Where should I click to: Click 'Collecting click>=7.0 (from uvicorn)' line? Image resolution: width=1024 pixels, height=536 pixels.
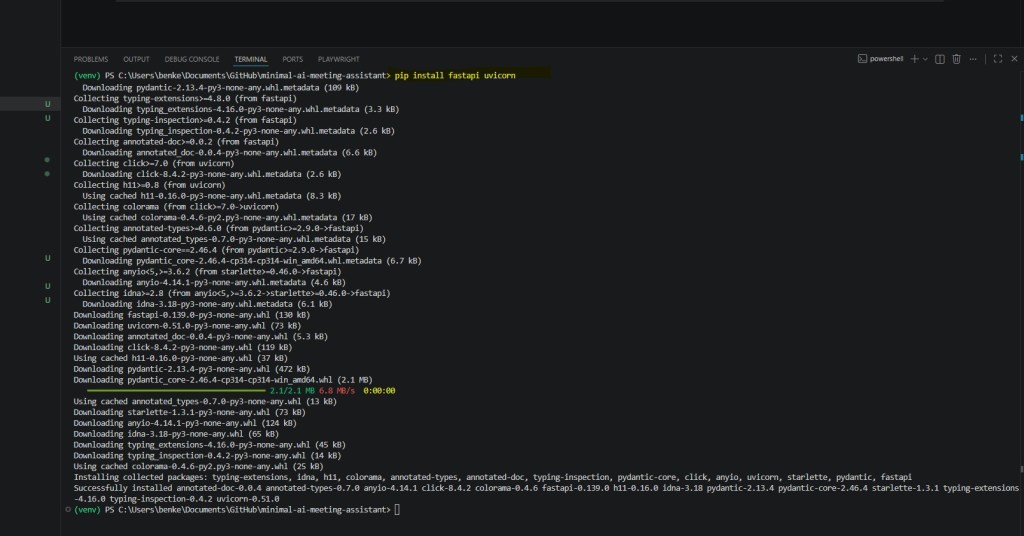(153, 163)
